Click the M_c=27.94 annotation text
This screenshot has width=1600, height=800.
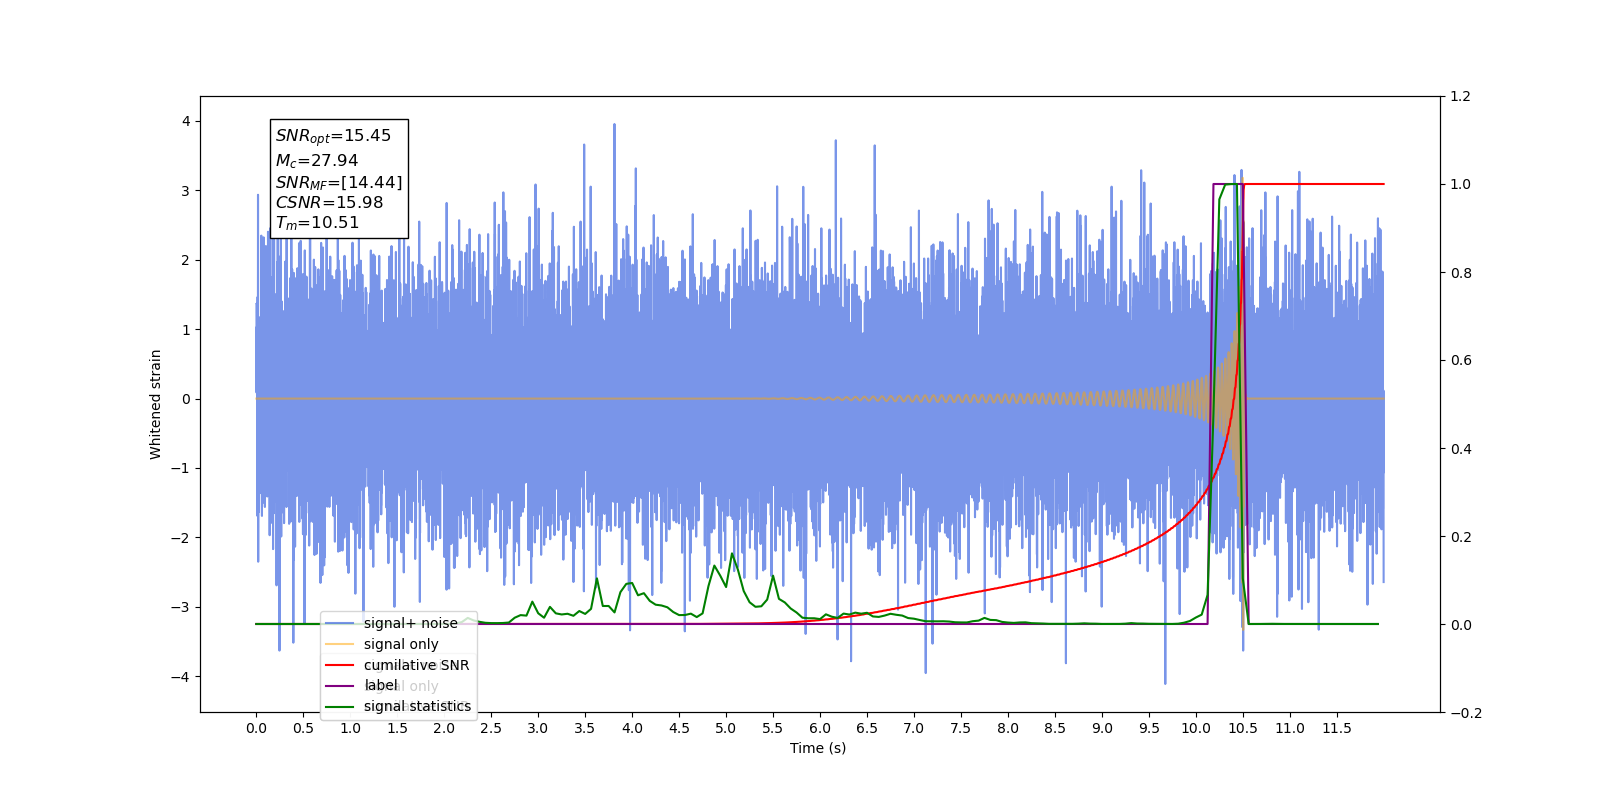pyautogui.click(x=316, y=160)
